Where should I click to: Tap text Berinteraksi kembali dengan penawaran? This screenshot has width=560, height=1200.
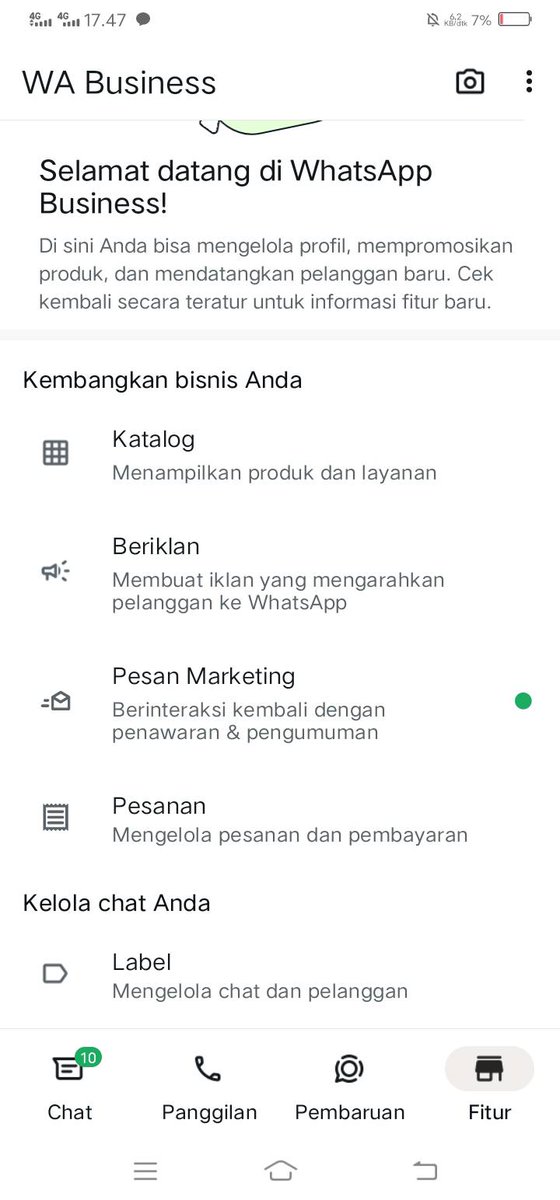point(249,721)
